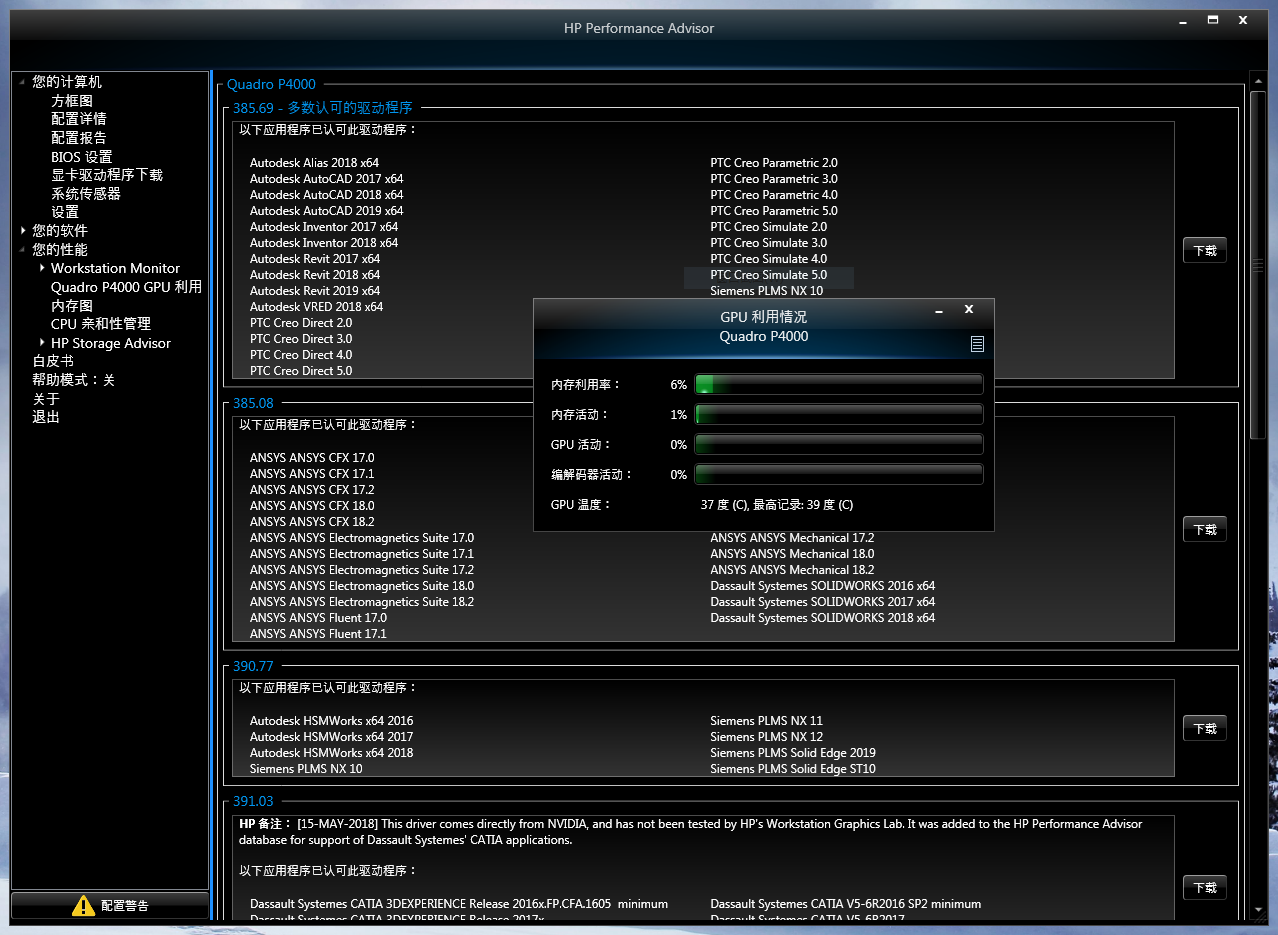Click Autodesk AutoCAD 2019 x64 entry

tap(326, 211)
